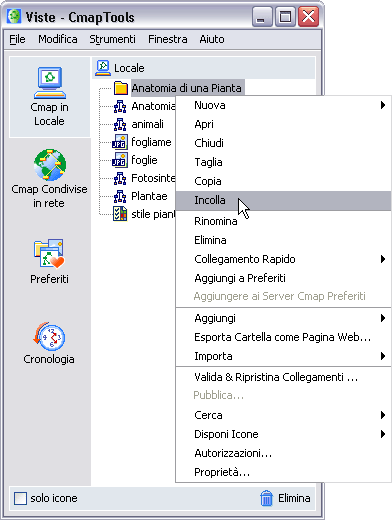The height and width of the screenshot is (520, 392).
Task: Choose Chiudi in the context menu
Action: click(283, 143)
